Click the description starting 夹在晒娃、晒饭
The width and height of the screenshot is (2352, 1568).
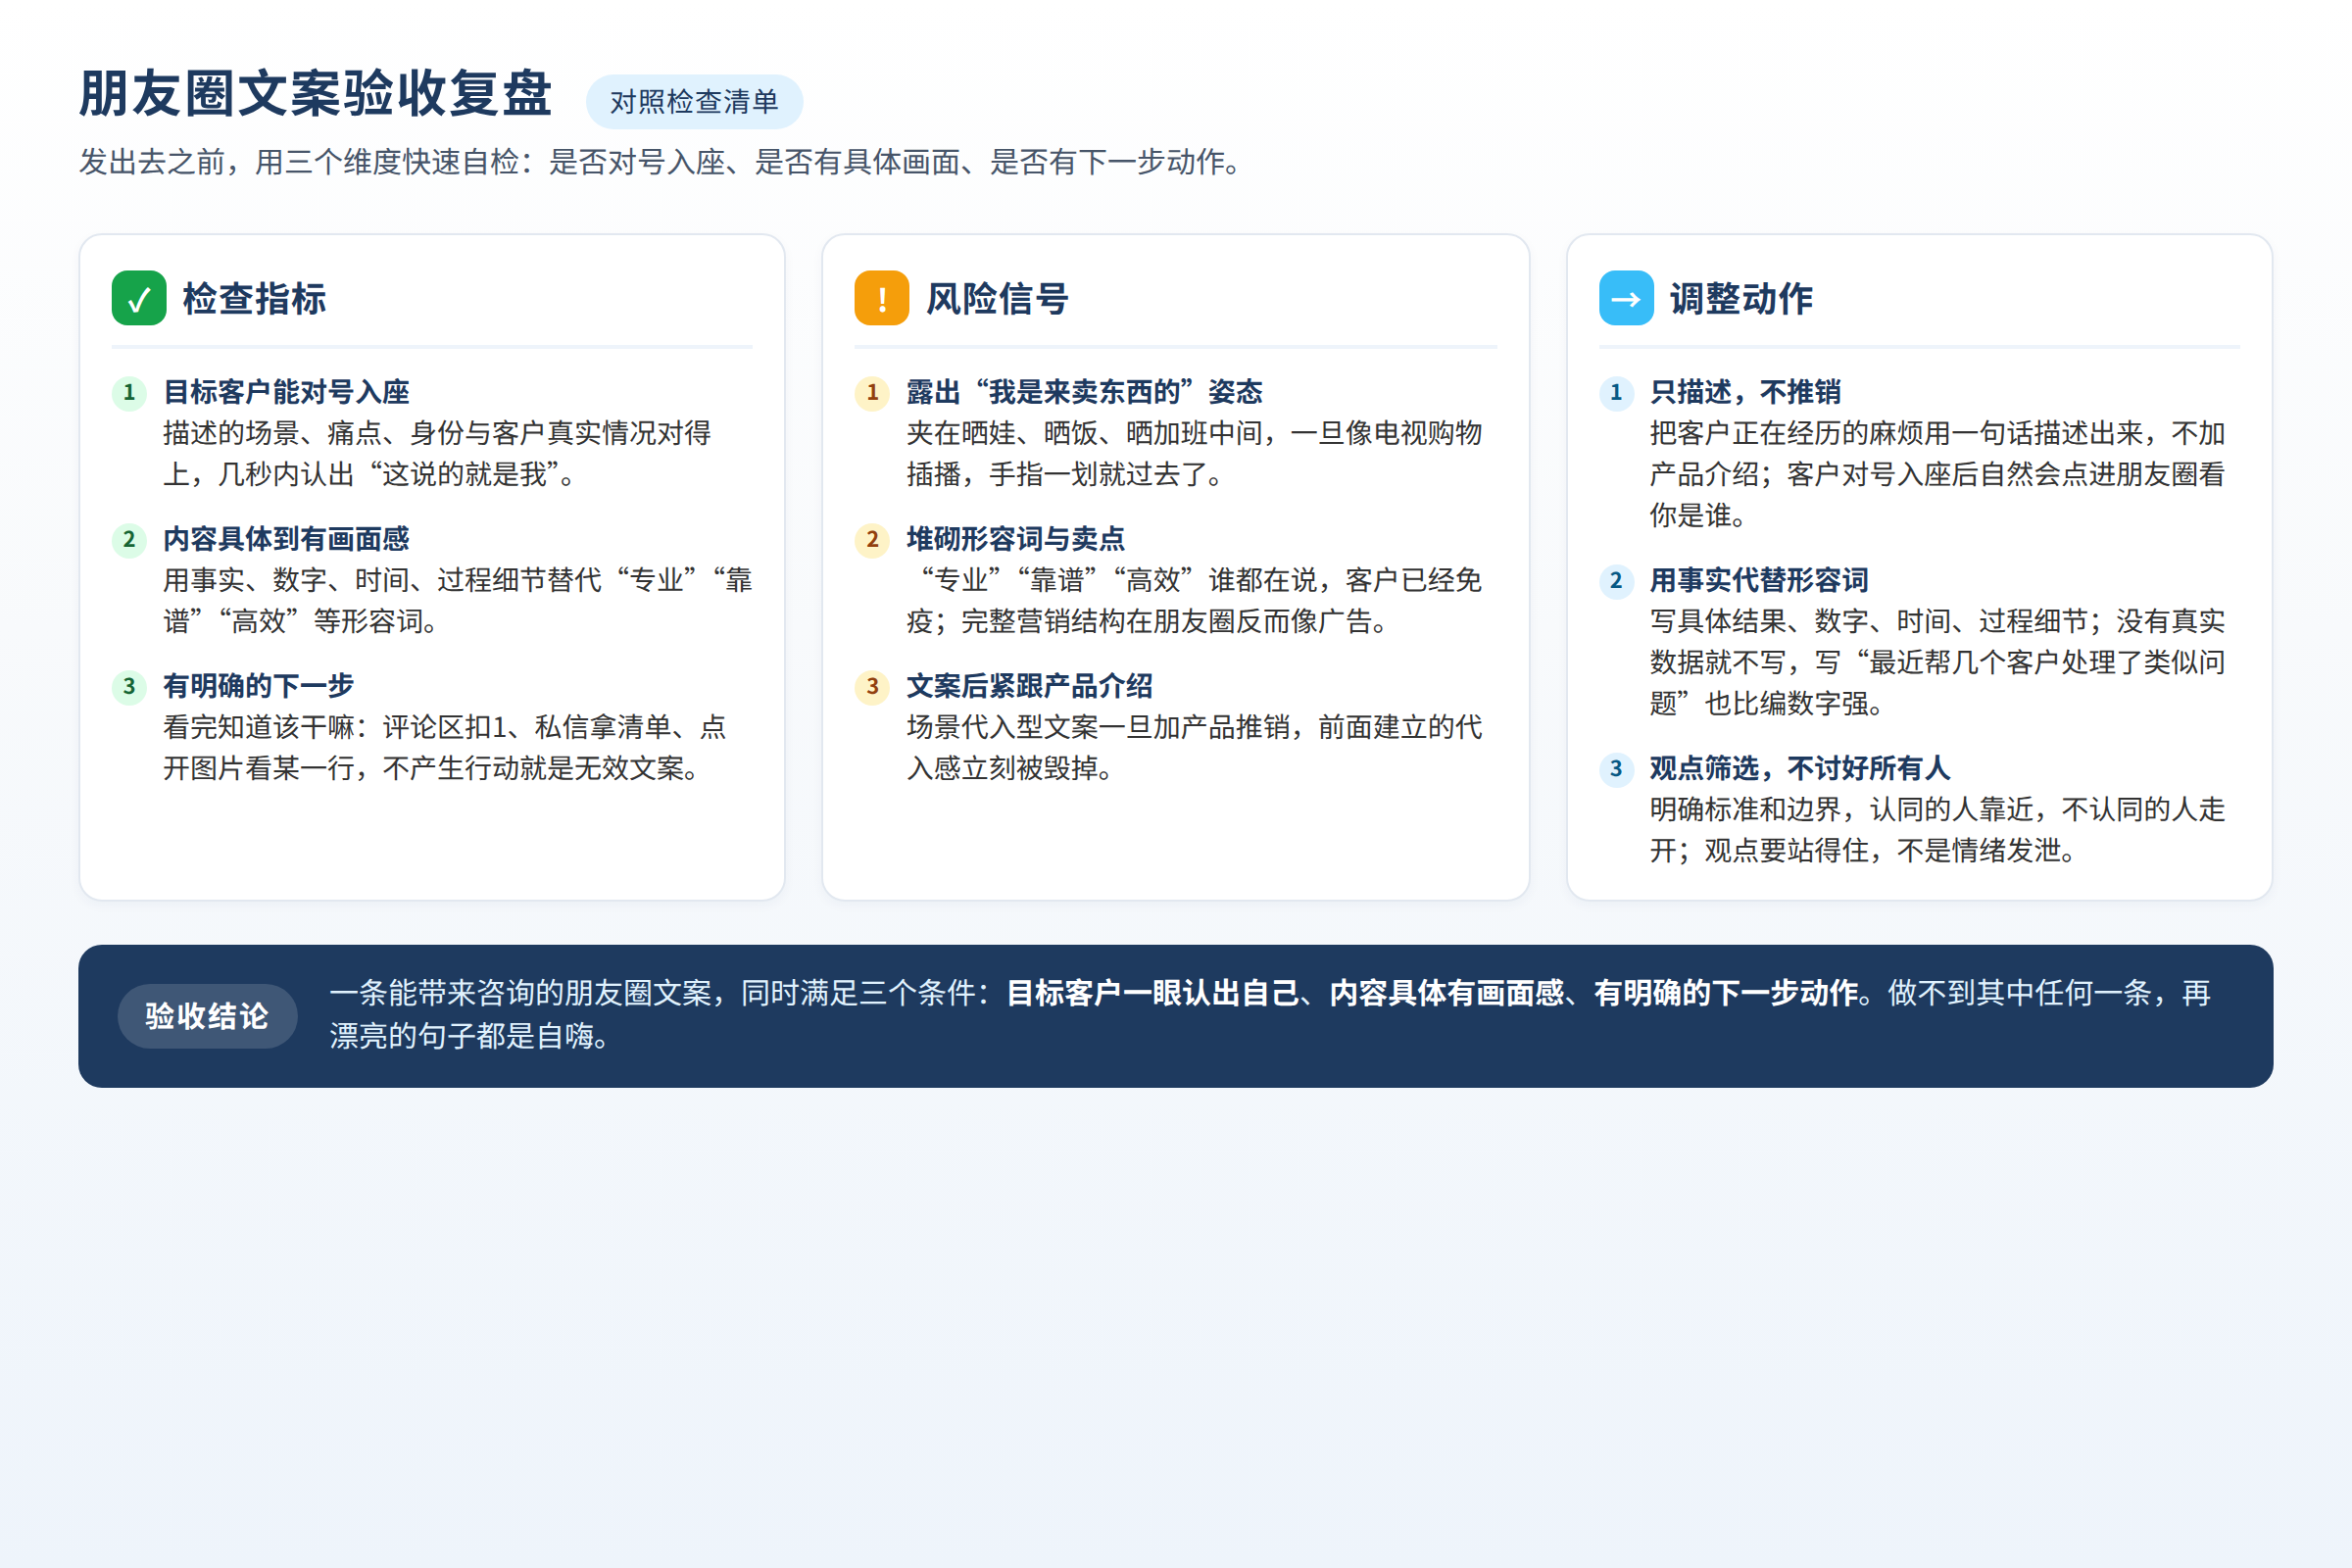(1195, 454)
